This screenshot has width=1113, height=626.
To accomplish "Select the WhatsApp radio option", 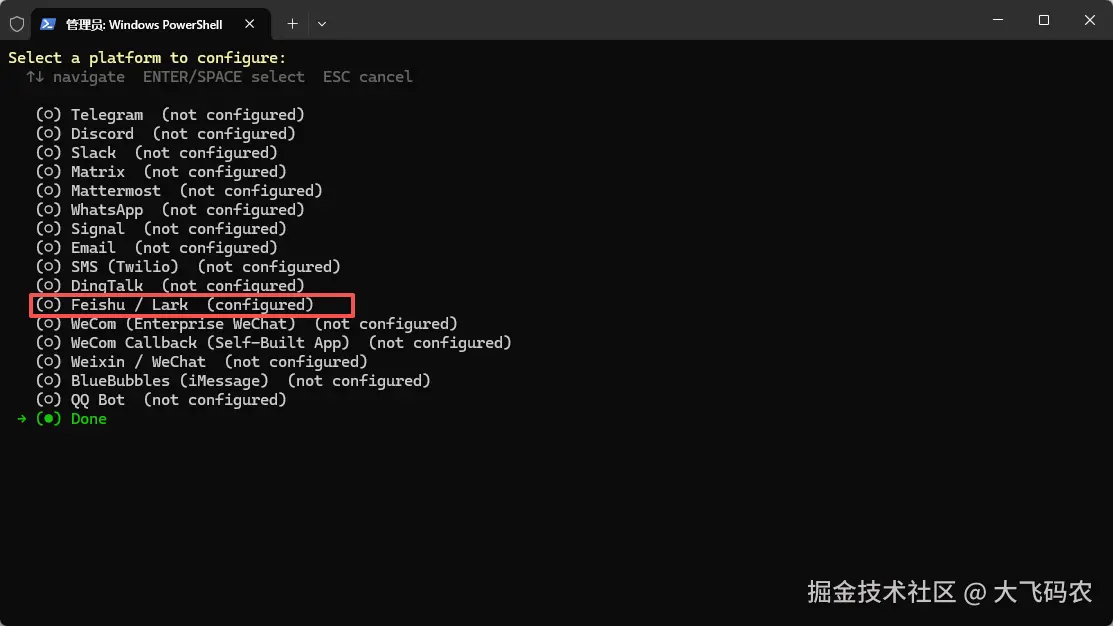I will [48, 210].
